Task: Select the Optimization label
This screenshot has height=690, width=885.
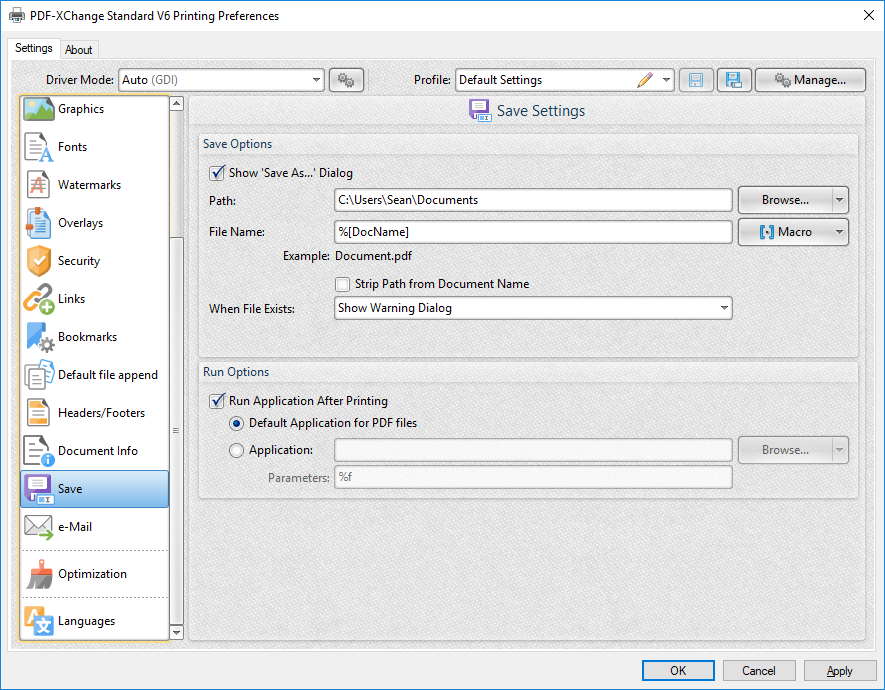Action: (92, 574)
